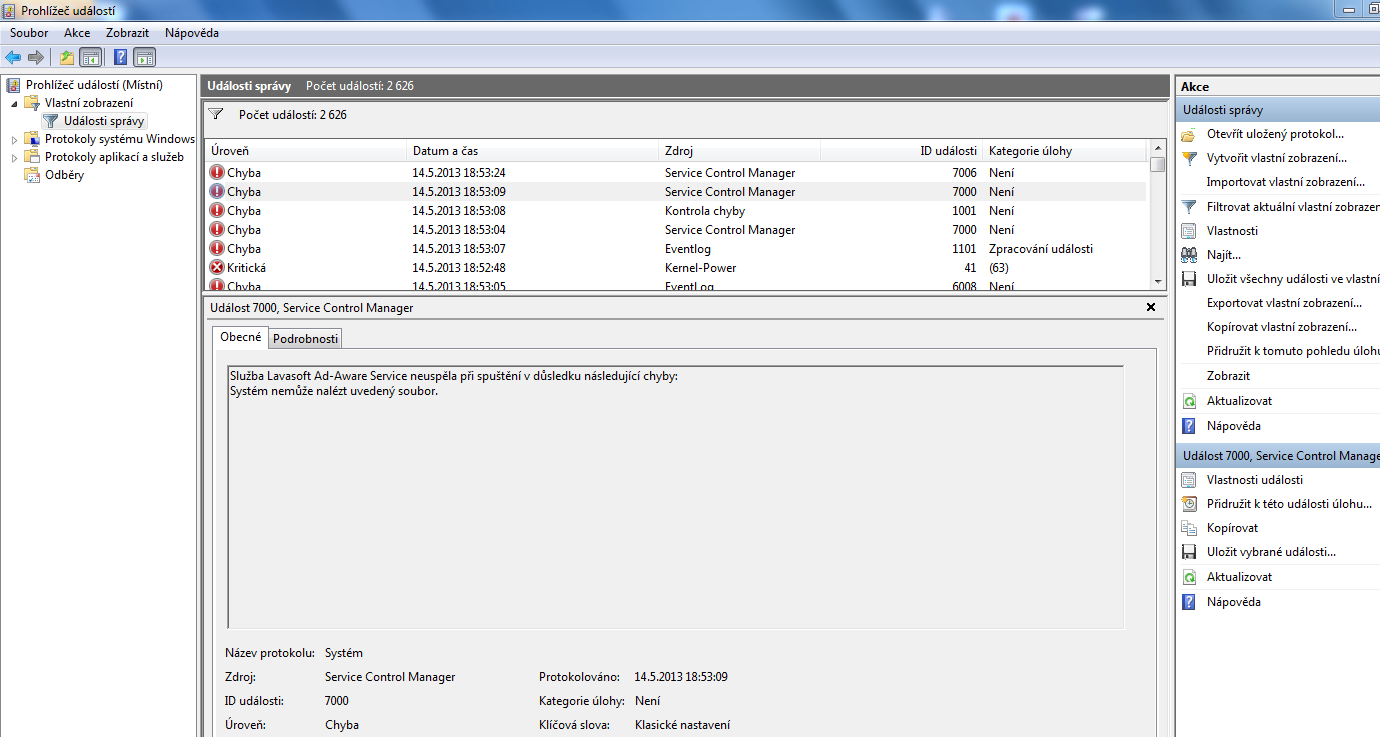Click Přidružit k tomuto pohledu úlohu action
The image size is (1380, 737).
click(1293, 351)
